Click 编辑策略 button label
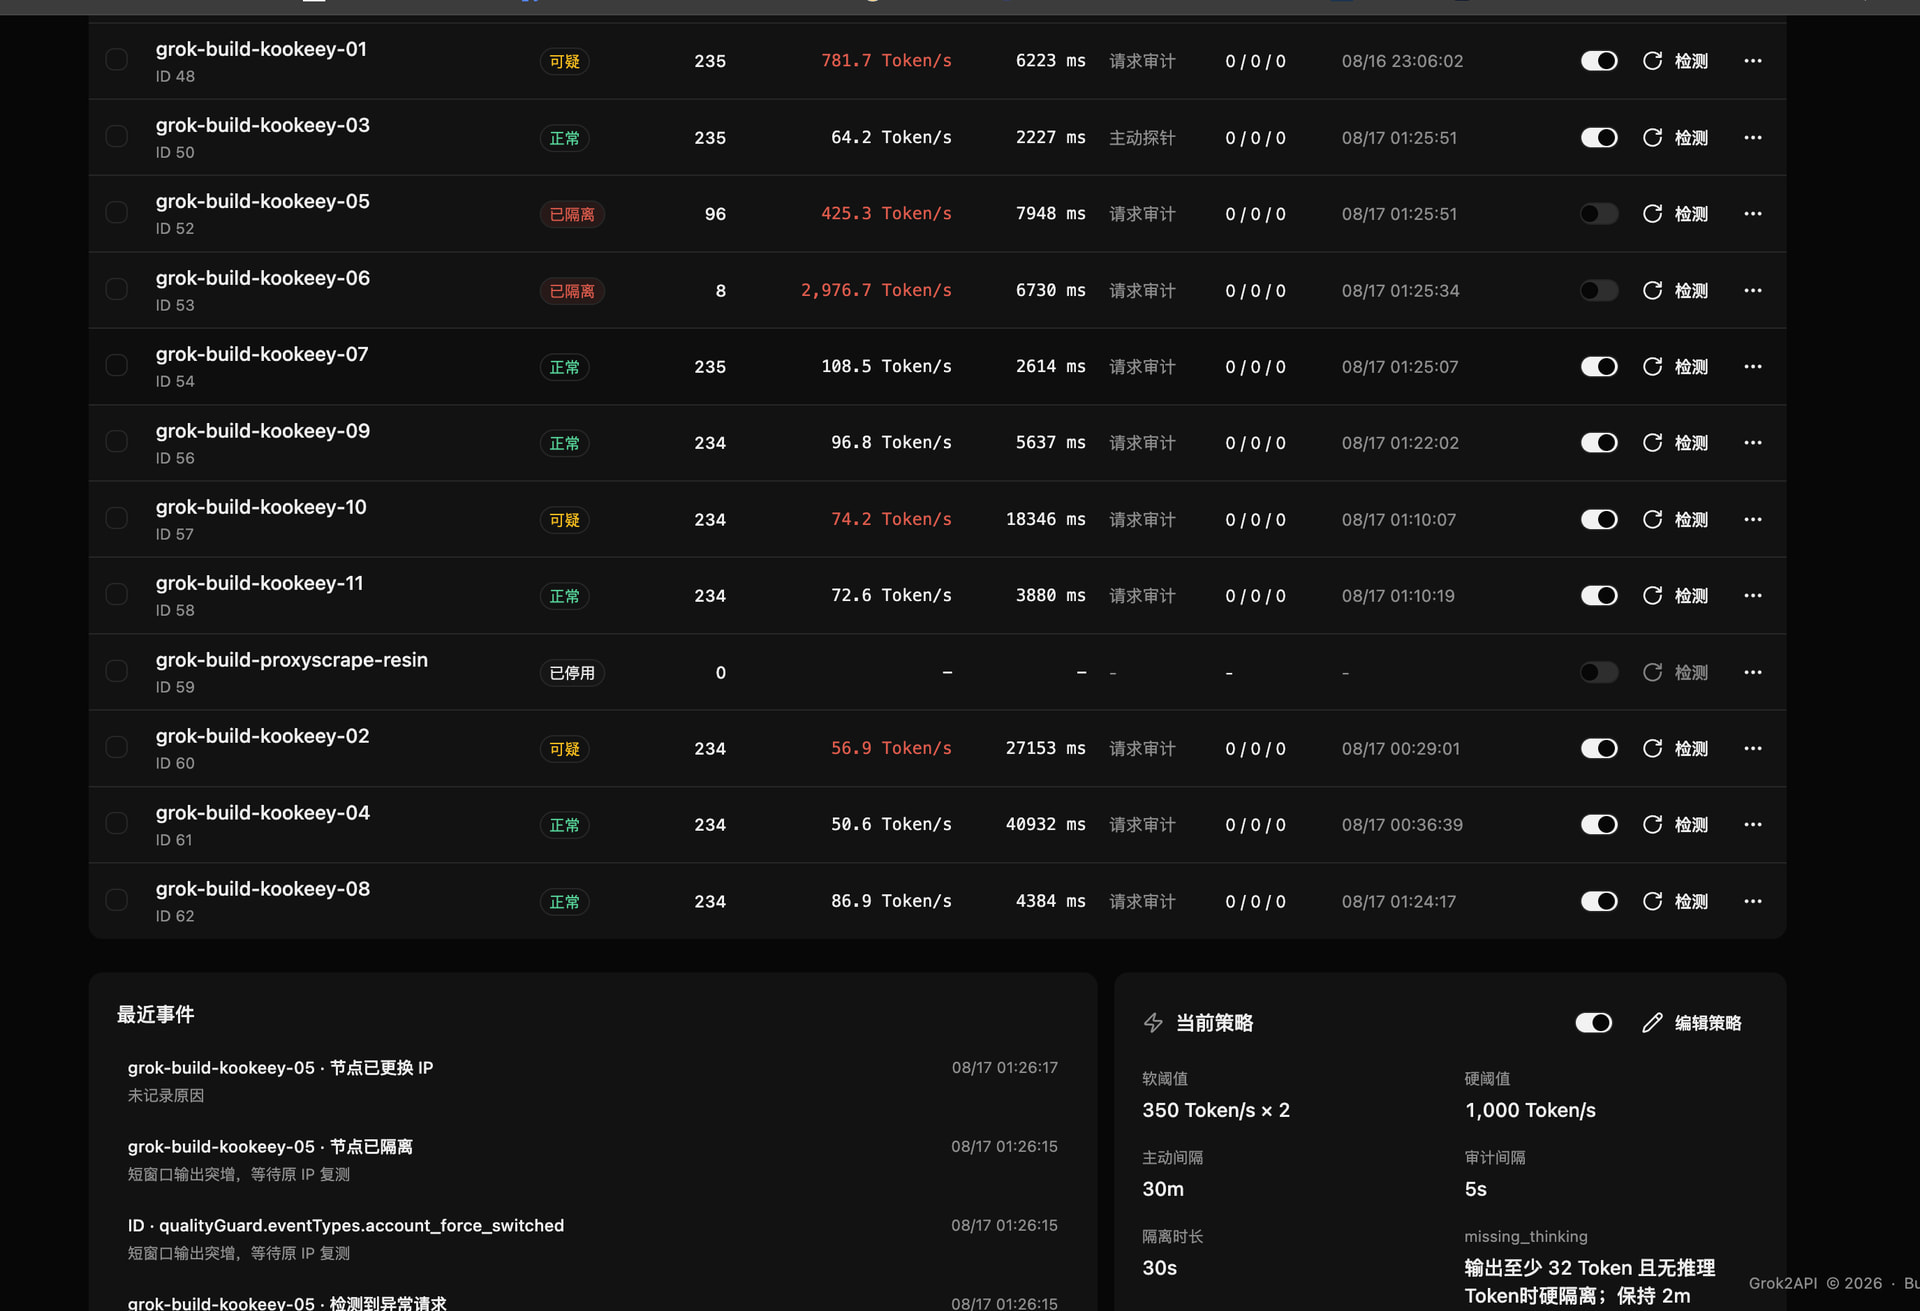This screenshot has height=1311, width=1920. pos(1708,1023)
